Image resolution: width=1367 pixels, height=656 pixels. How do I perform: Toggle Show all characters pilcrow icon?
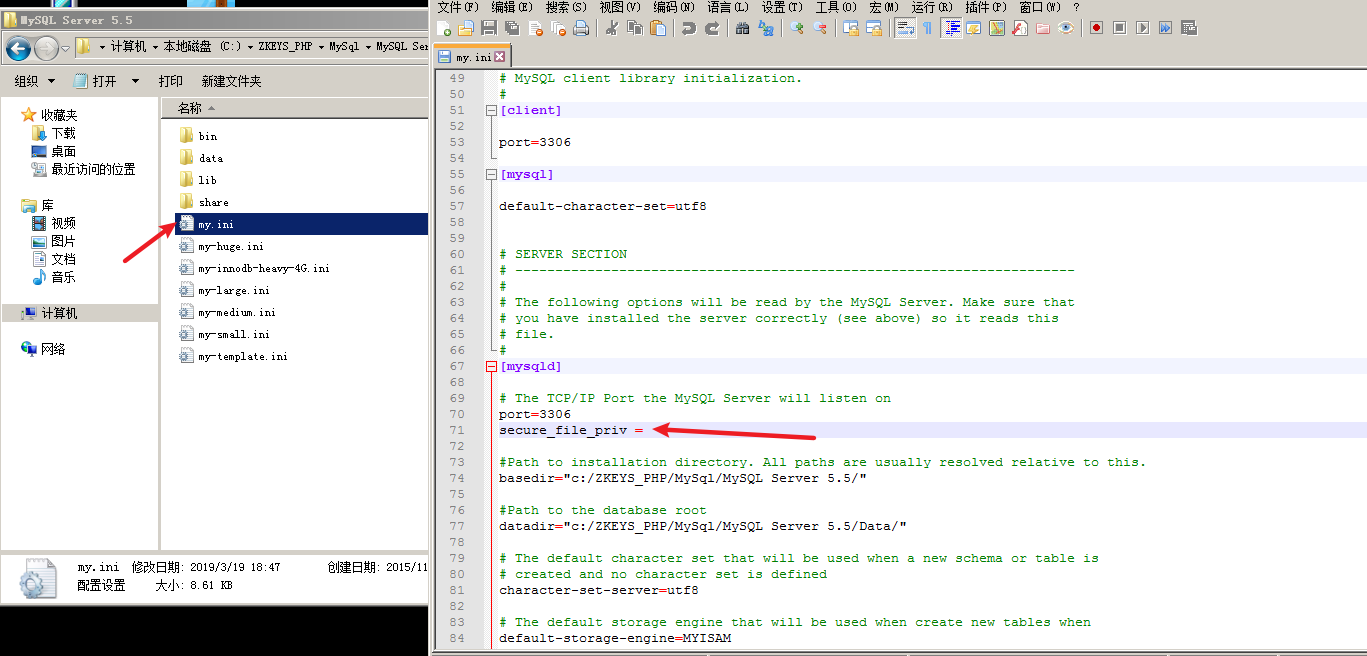click(928, 28)
